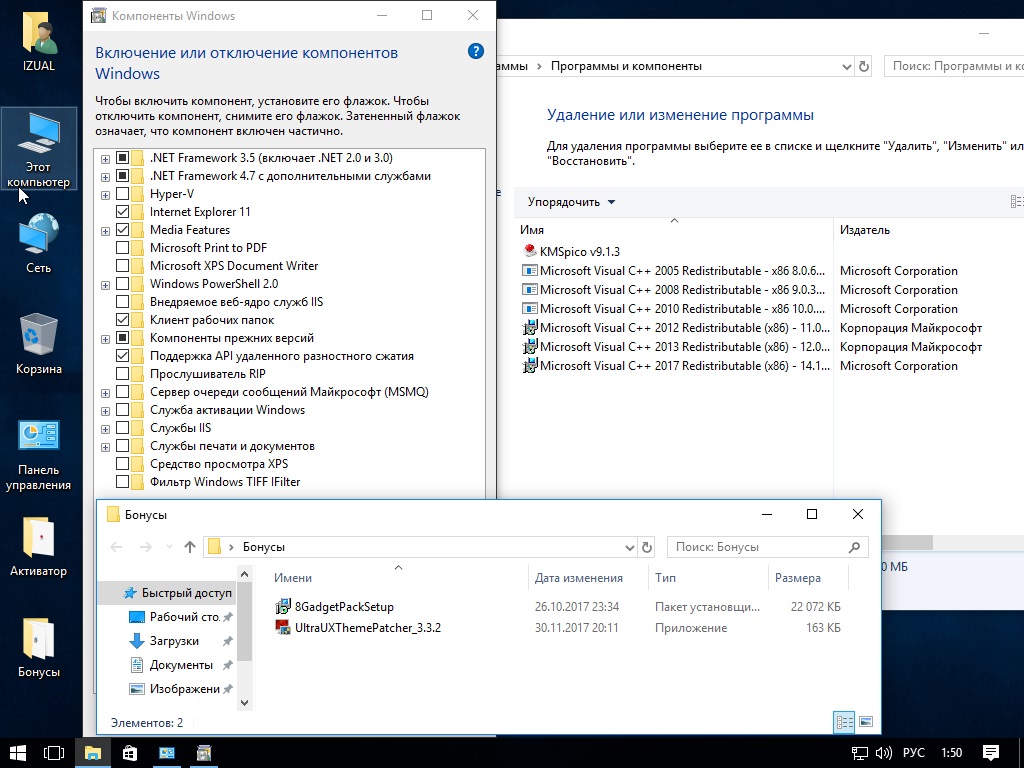The height and width of the screenshot is (768, 1024).
Task: Open address history dropdown in Бонусы window
Action: 630,547
